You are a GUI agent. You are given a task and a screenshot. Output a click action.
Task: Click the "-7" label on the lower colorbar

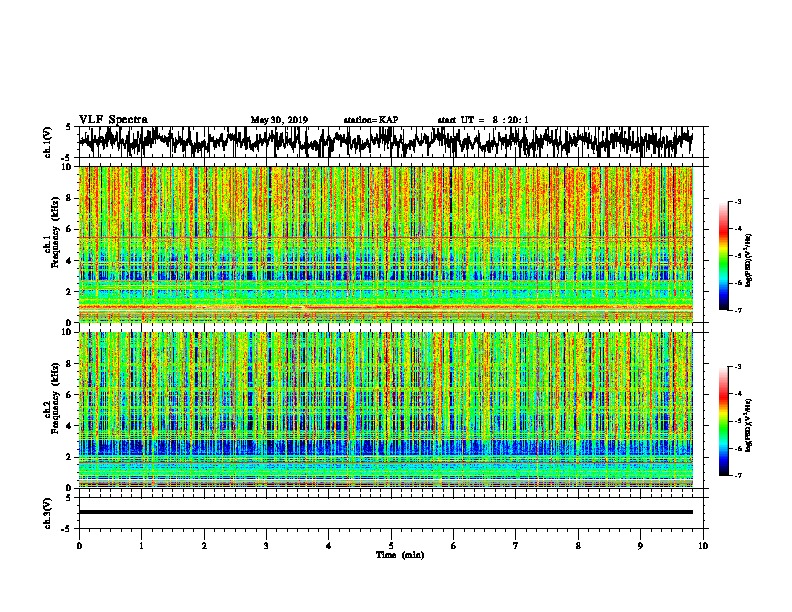click(x=738, y=476)
